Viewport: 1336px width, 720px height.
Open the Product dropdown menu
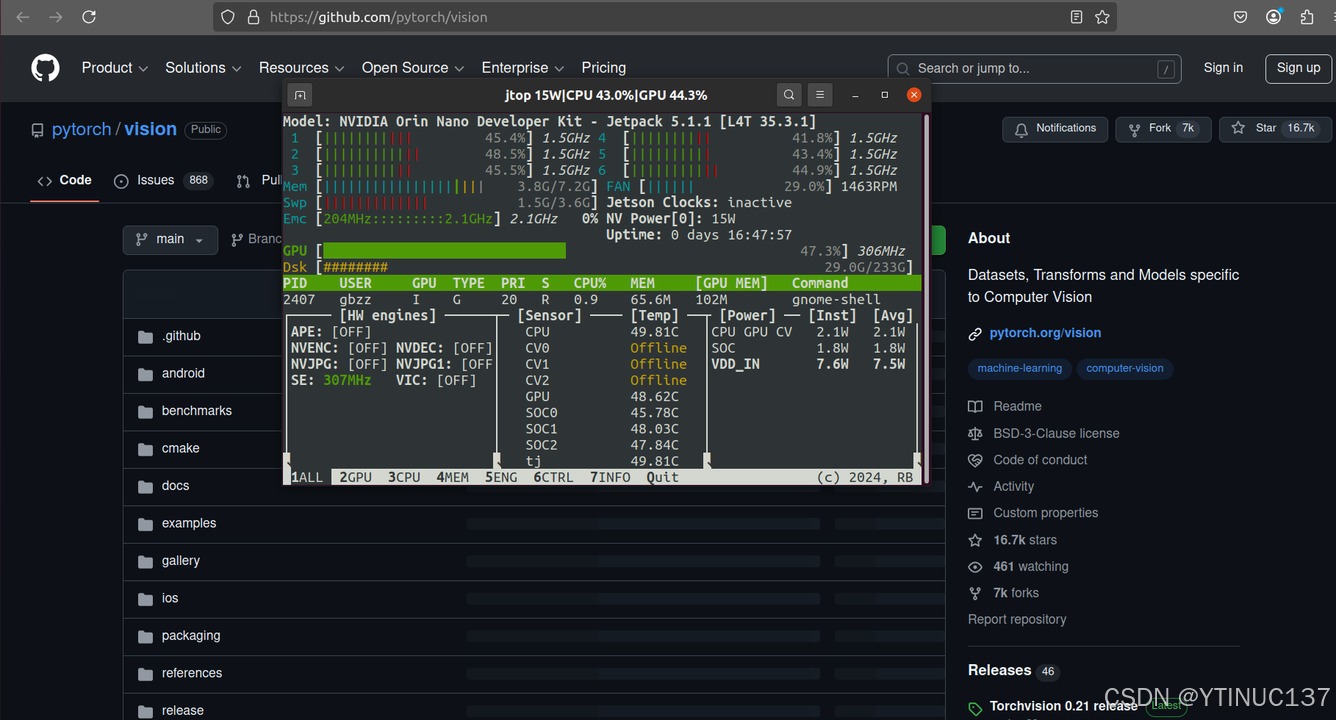point(115,68)
